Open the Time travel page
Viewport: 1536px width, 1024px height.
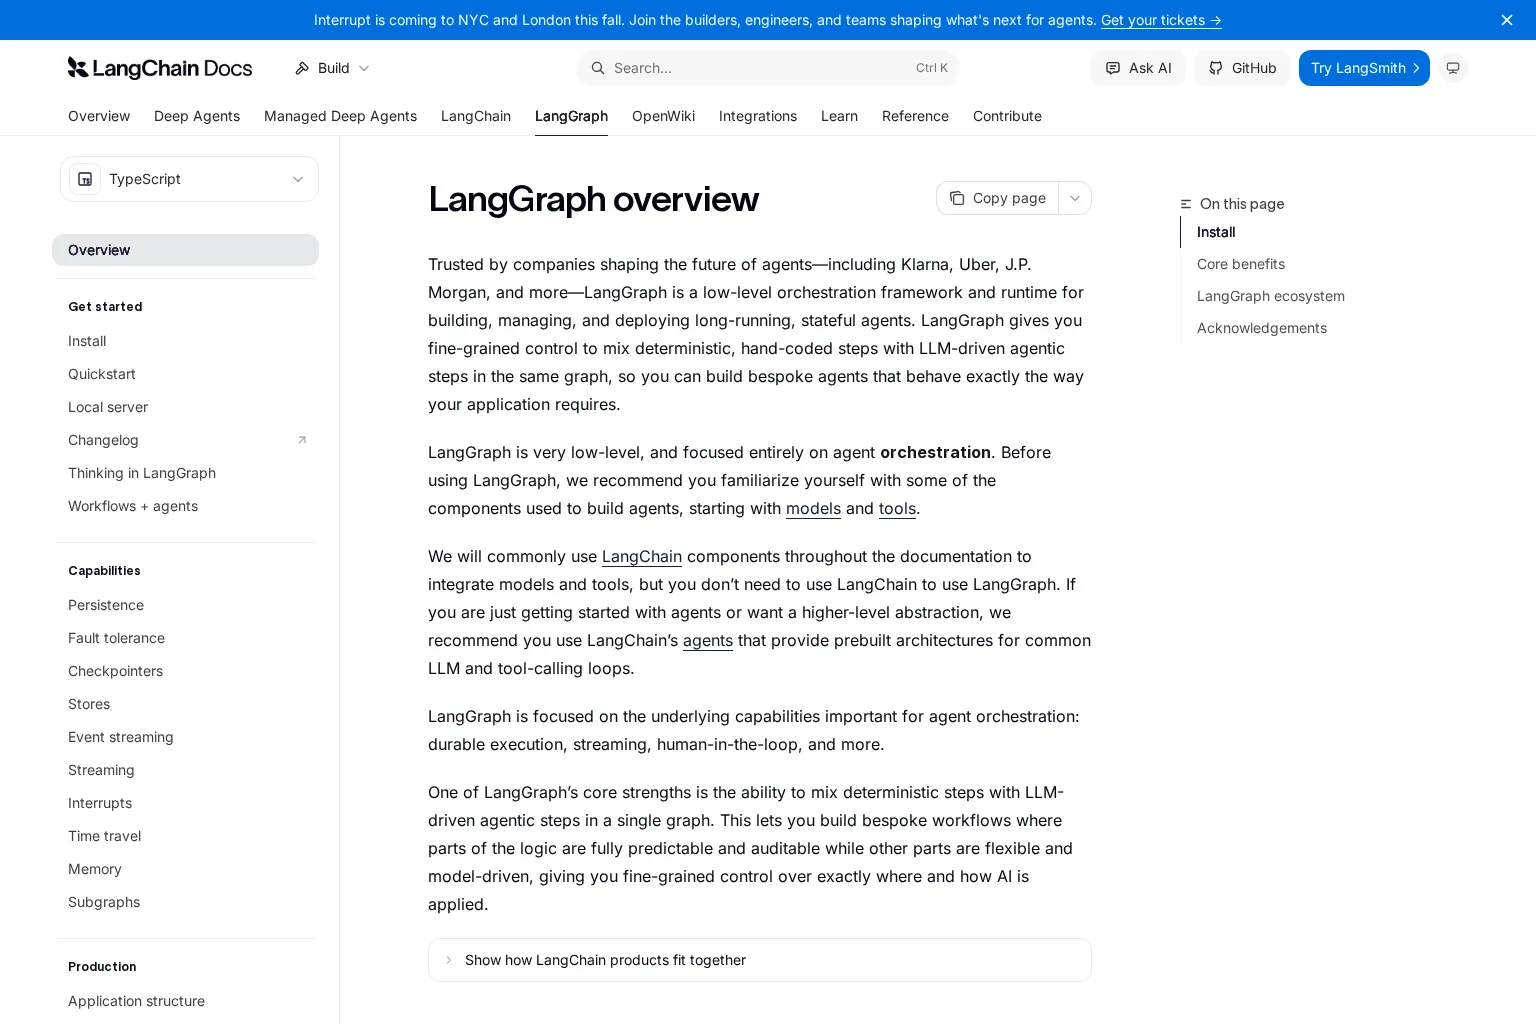(104, 836)
